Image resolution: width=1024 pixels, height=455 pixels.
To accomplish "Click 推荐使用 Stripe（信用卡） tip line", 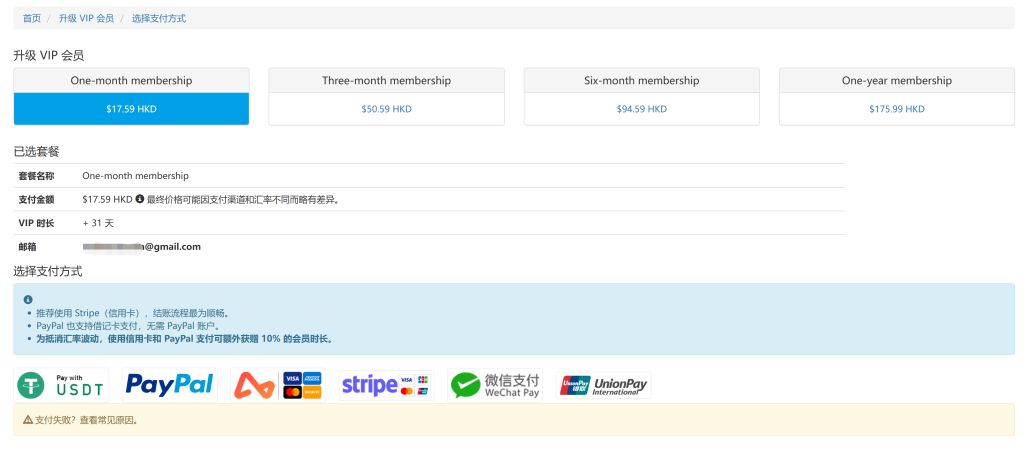I will tap(133, 313).
